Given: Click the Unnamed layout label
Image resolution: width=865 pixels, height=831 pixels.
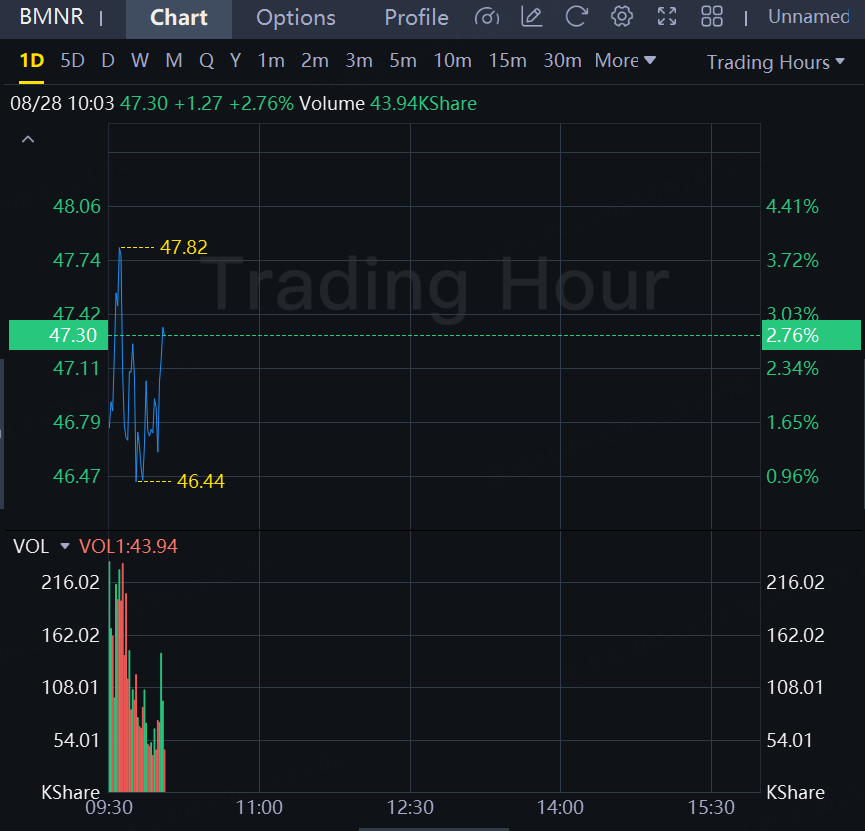Looking at the screenshot, I should 808,17.
